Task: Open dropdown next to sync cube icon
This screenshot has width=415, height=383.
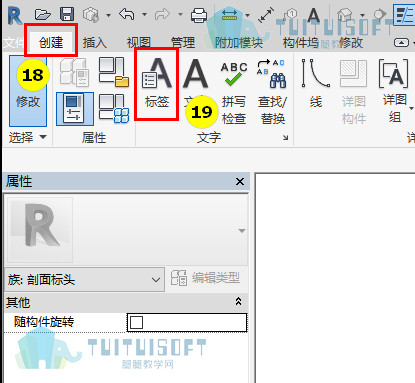Action: pyautogui.click(x=108, y=15)
